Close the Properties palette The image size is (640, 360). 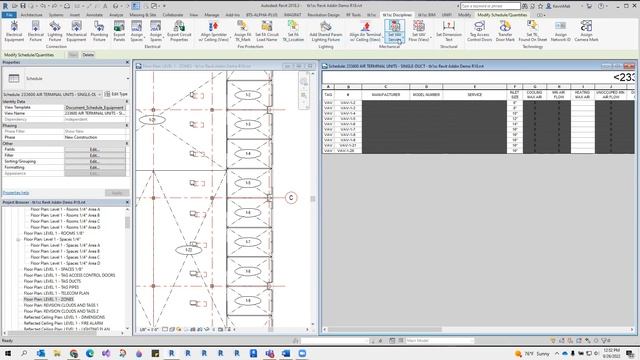[127, 62]
